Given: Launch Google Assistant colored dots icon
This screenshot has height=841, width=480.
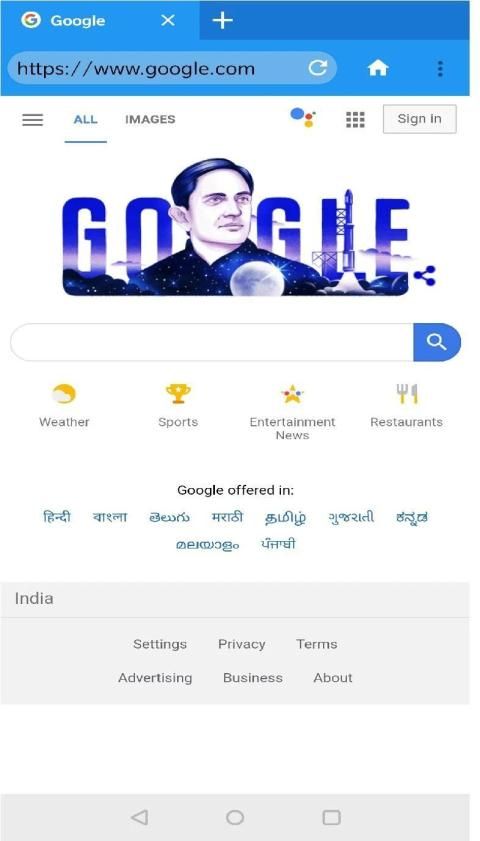Looking at the screenshot, I should coord(303,118).
